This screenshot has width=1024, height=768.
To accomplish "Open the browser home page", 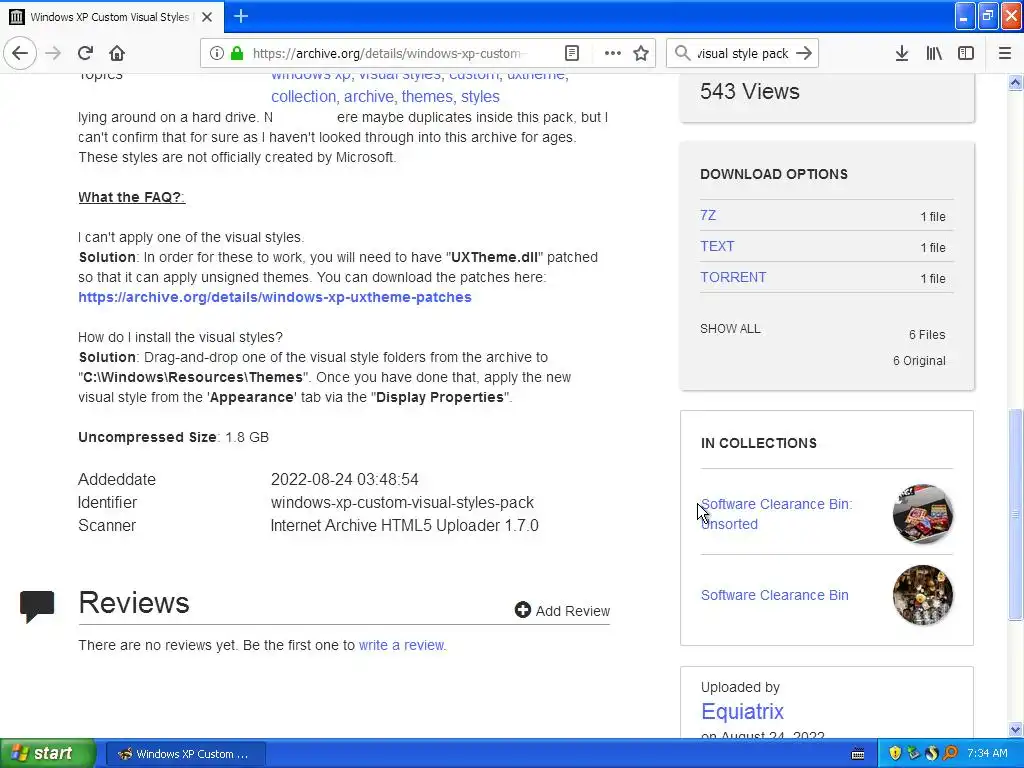I will 117,54.
